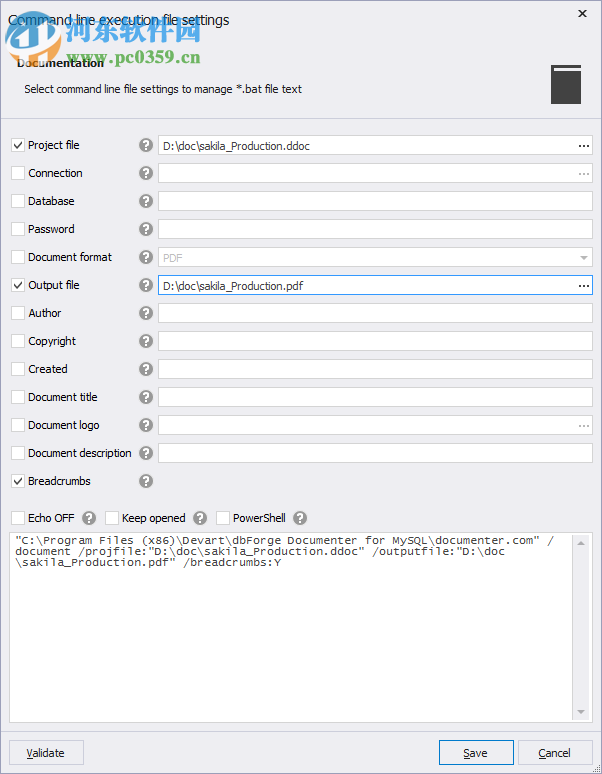The width and height of the screenshot is (602, 774).
Task: Expand the Document format PDF dropdown
Action: pos(584,258)
